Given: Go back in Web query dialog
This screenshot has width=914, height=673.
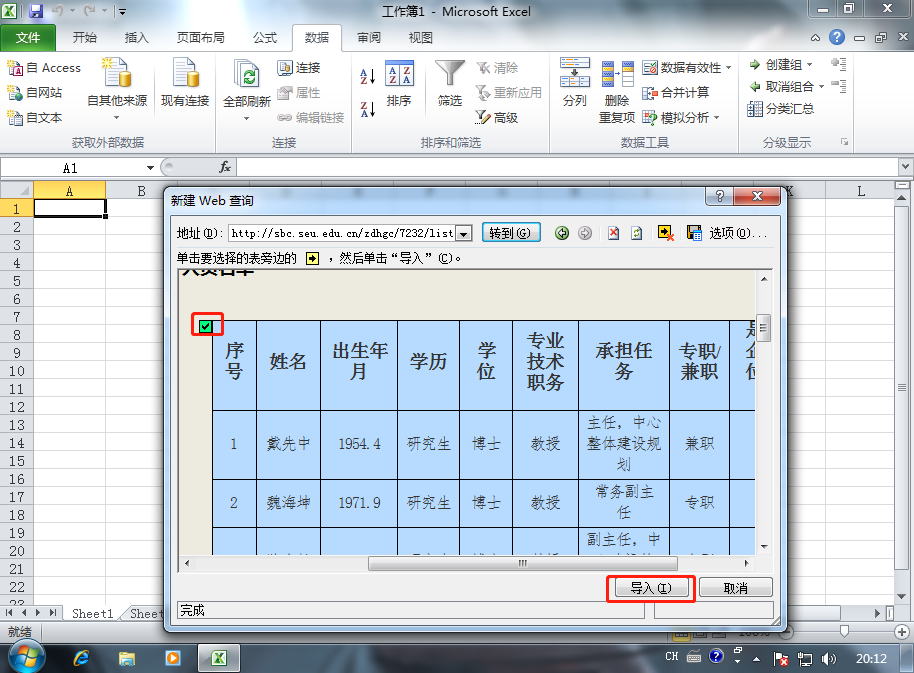Looking at the screenshot, I should point(562,234).
